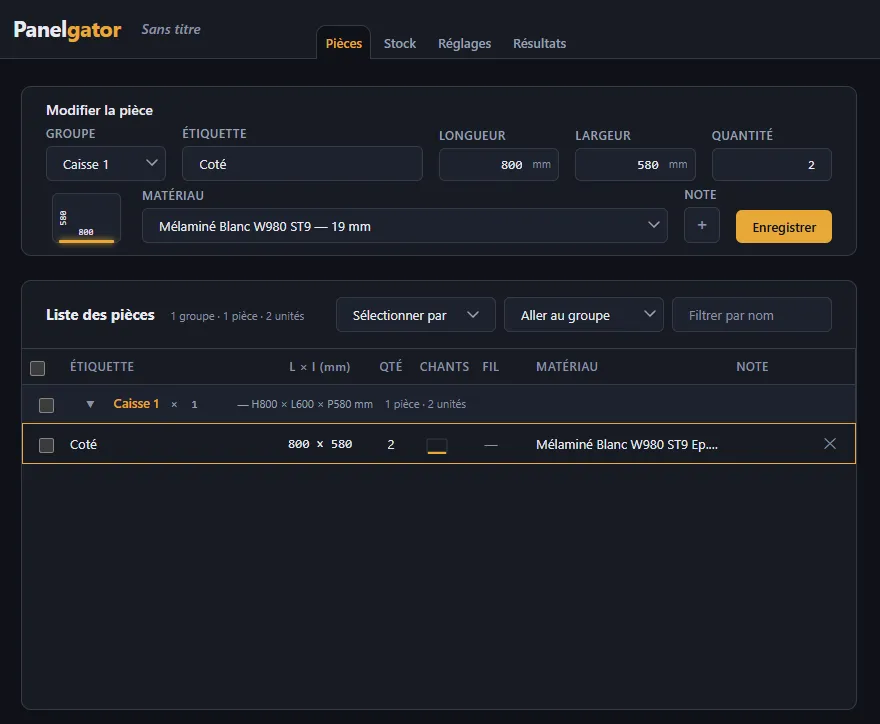Remove the Coté piece with the X icon

[829, 444]
